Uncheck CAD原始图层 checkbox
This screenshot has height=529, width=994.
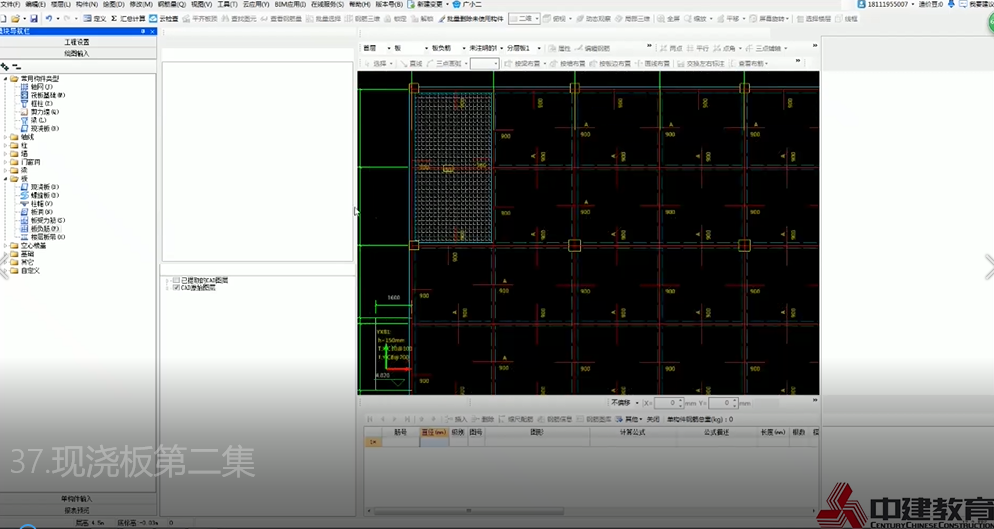177,287
